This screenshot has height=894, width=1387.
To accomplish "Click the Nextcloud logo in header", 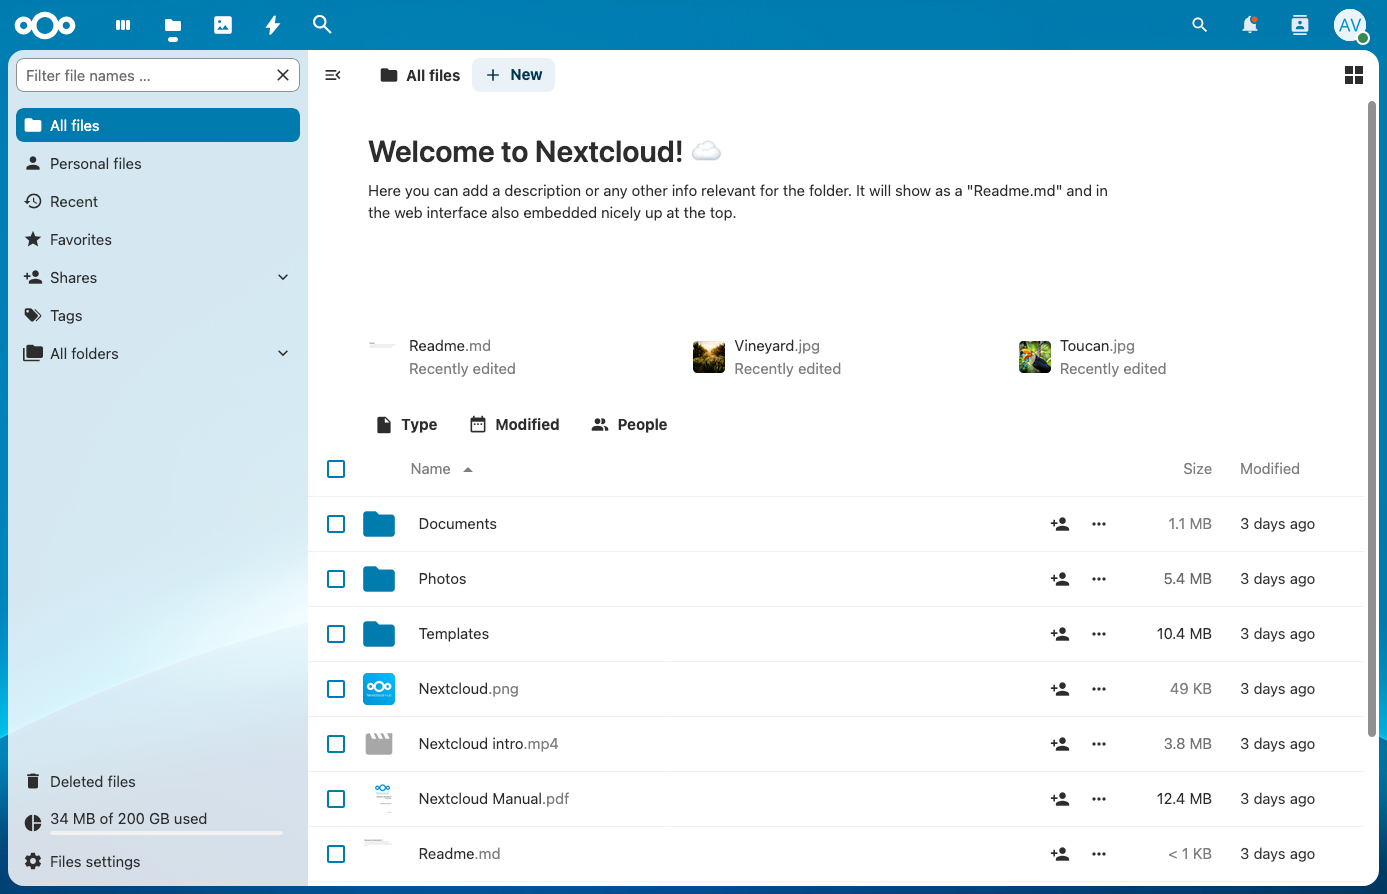I will (45, 25).
